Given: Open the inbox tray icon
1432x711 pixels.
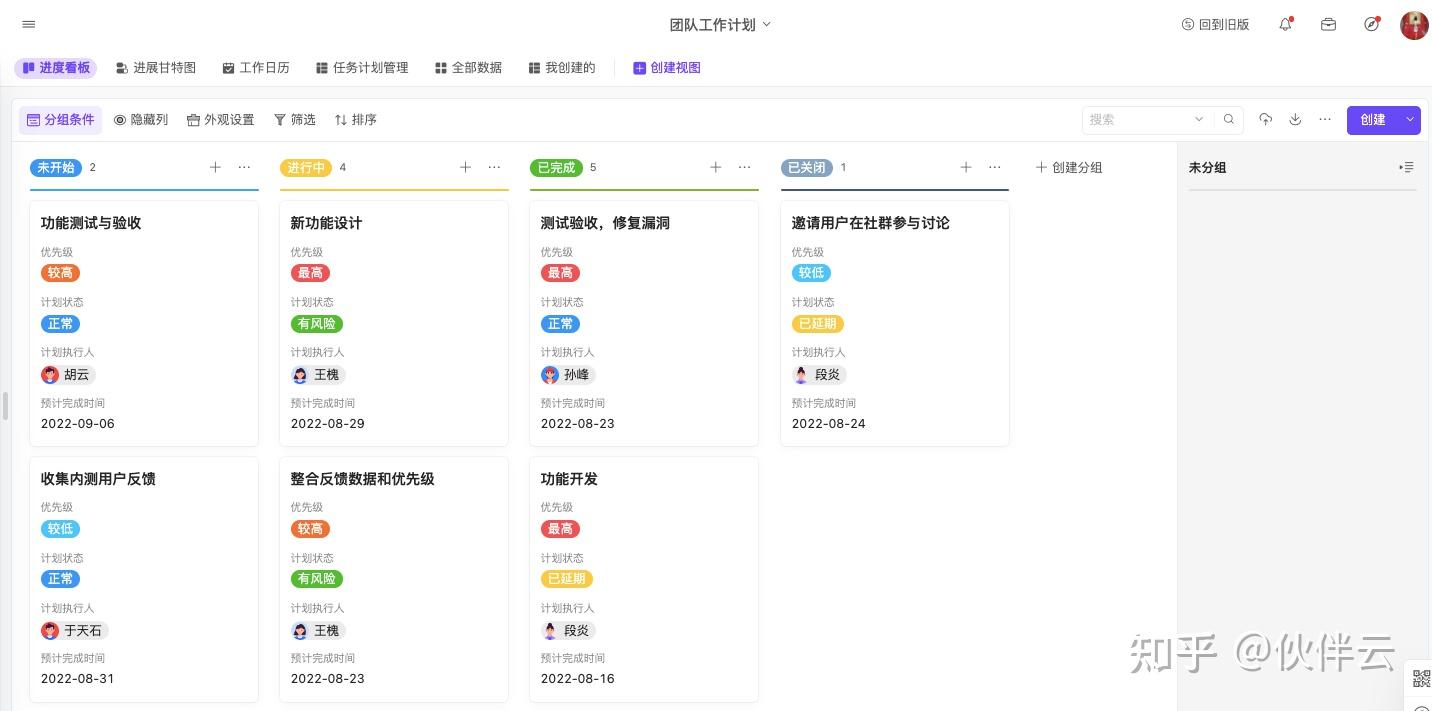Looking at the screenshot, I should pyautogui.click(x=1328, y=24).
